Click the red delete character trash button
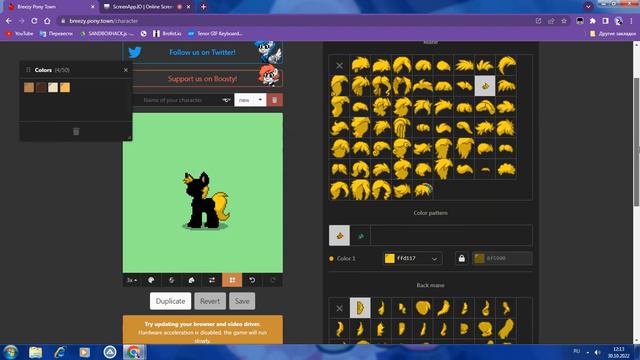Image resolution: width=640 pixels, height=360 pixels. click(x=275, y=100)
